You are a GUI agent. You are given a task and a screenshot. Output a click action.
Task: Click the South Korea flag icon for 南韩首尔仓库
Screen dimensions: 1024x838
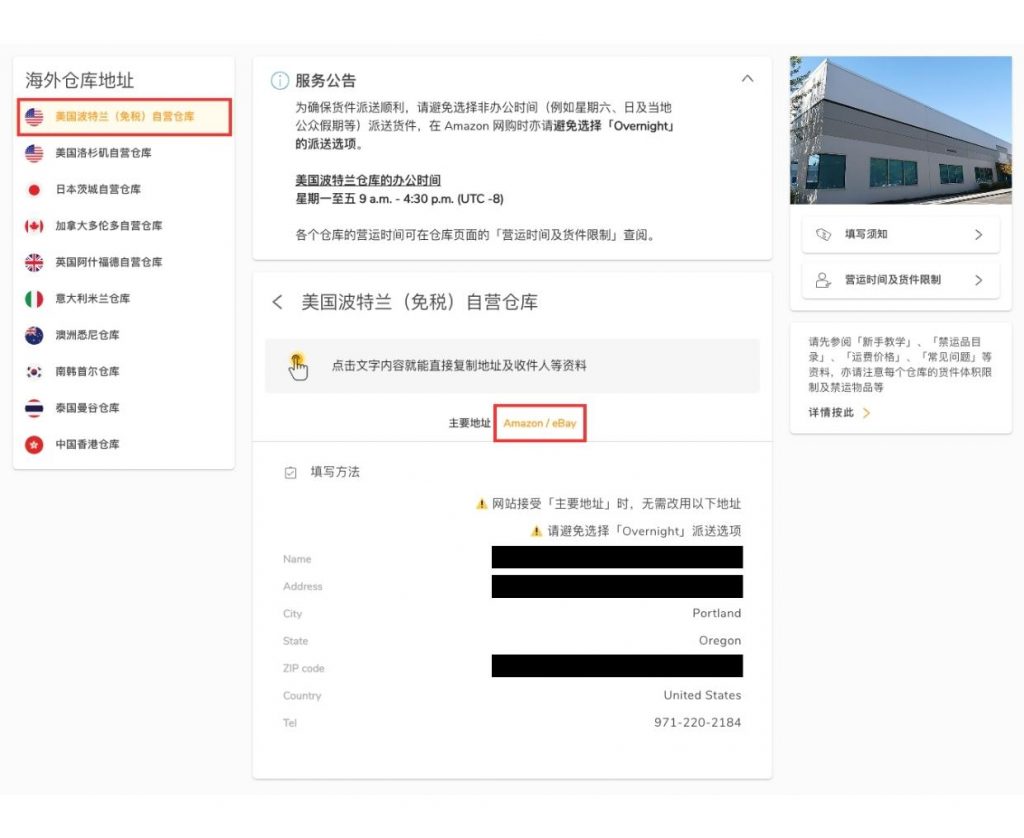34,372
